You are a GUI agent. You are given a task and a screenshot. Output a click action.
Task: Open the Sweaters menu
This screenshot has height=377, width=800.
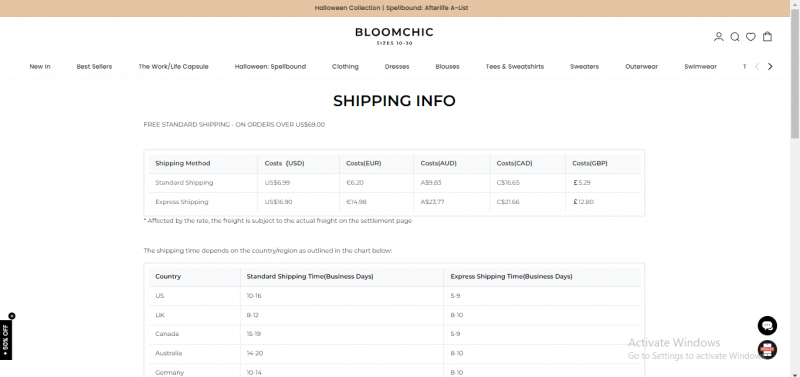(584, 66)
